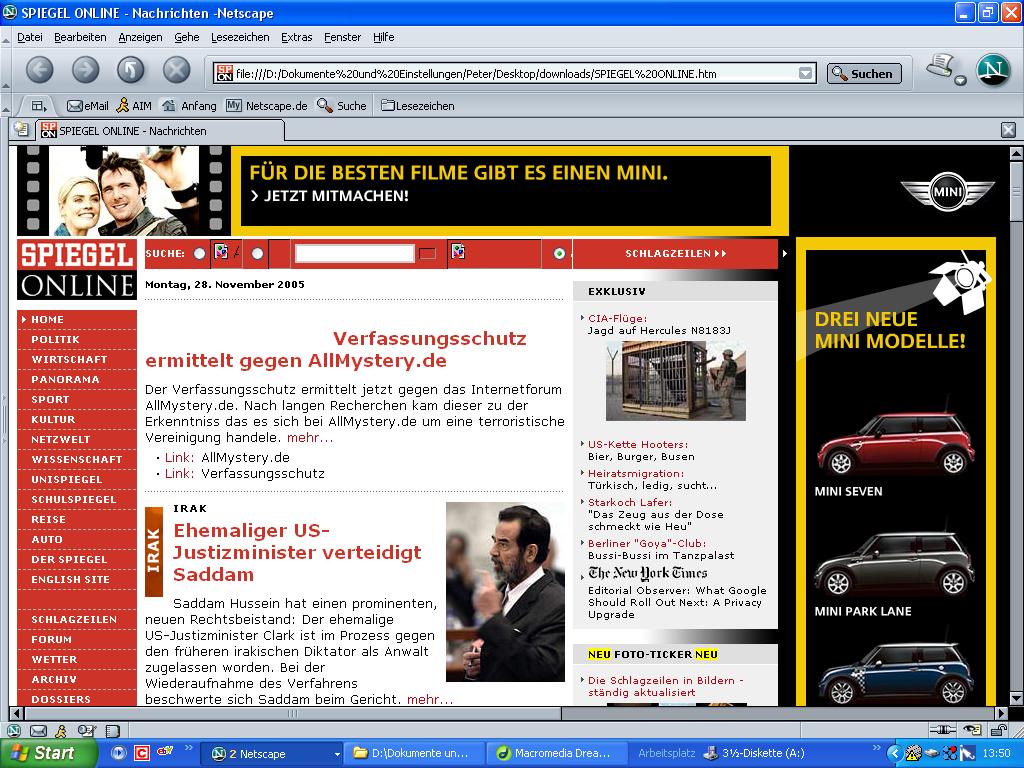Select the third selected SUCHE radio button
This screenshot has width=1024, height=768.
(x=559, y=253)
